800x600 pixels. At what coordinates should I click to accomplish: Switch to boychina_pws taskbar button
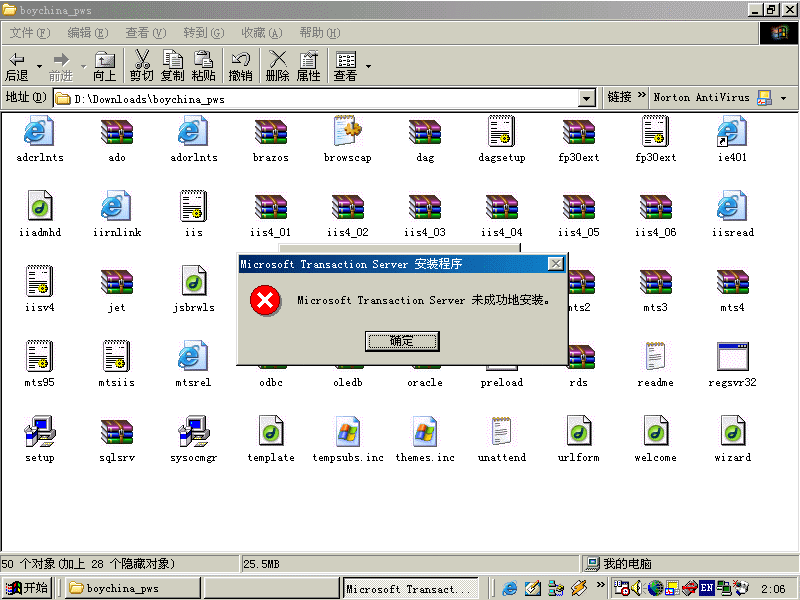pyautogui.click(x=133, y=588)
